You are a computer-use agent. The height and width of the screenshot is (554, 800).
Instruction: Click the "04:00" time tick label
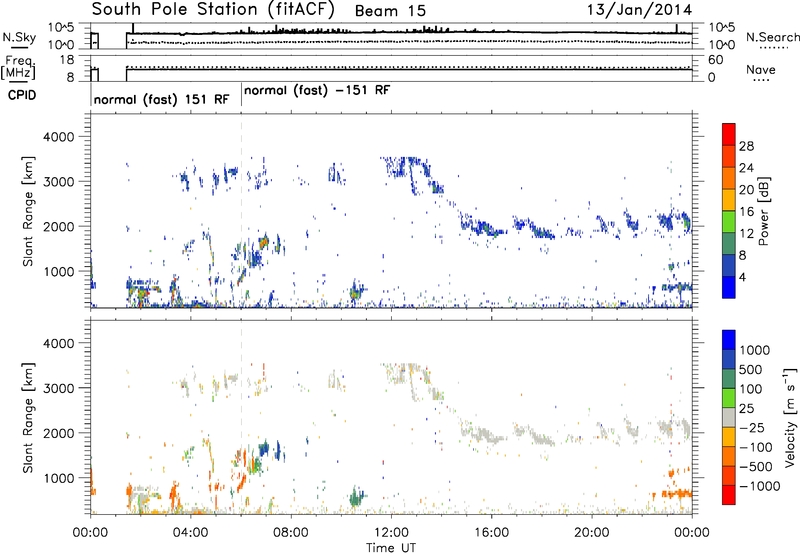(x=190, y=533)
